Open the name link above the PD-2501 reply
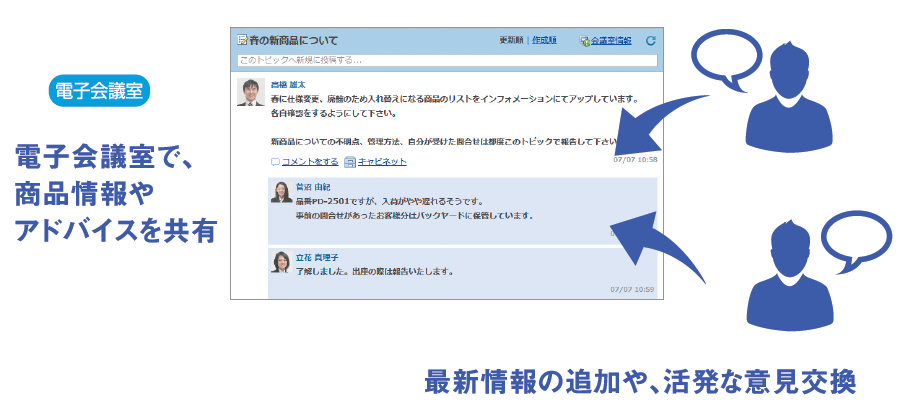The image size is (906, 414). pos(312,187)
